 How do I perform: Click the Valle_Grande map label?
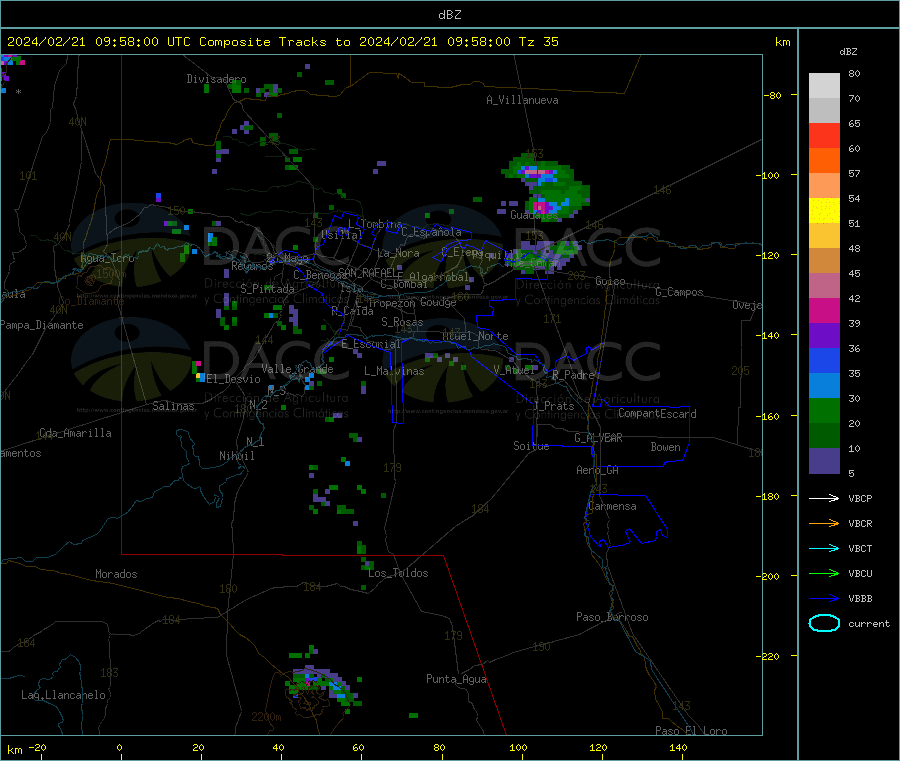click(x=297, y=369)
